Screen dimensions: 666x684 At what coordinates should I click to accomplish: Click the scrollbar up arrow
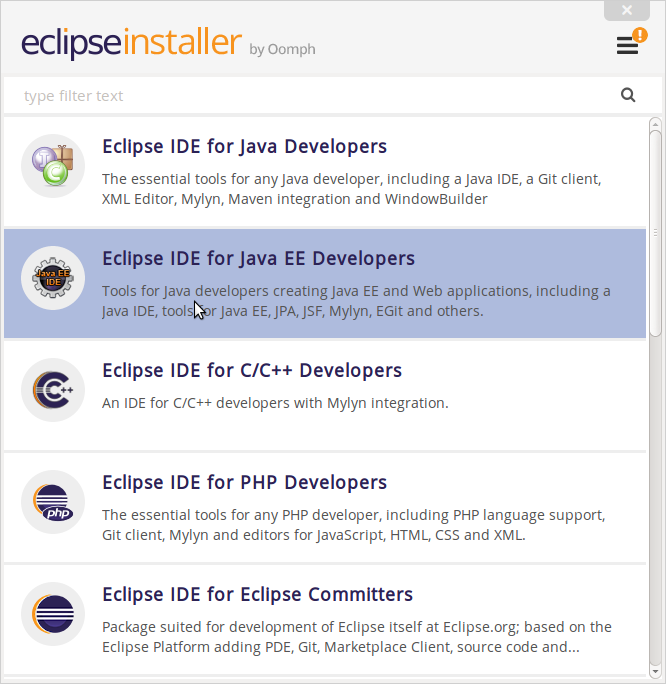pos(655,124)
